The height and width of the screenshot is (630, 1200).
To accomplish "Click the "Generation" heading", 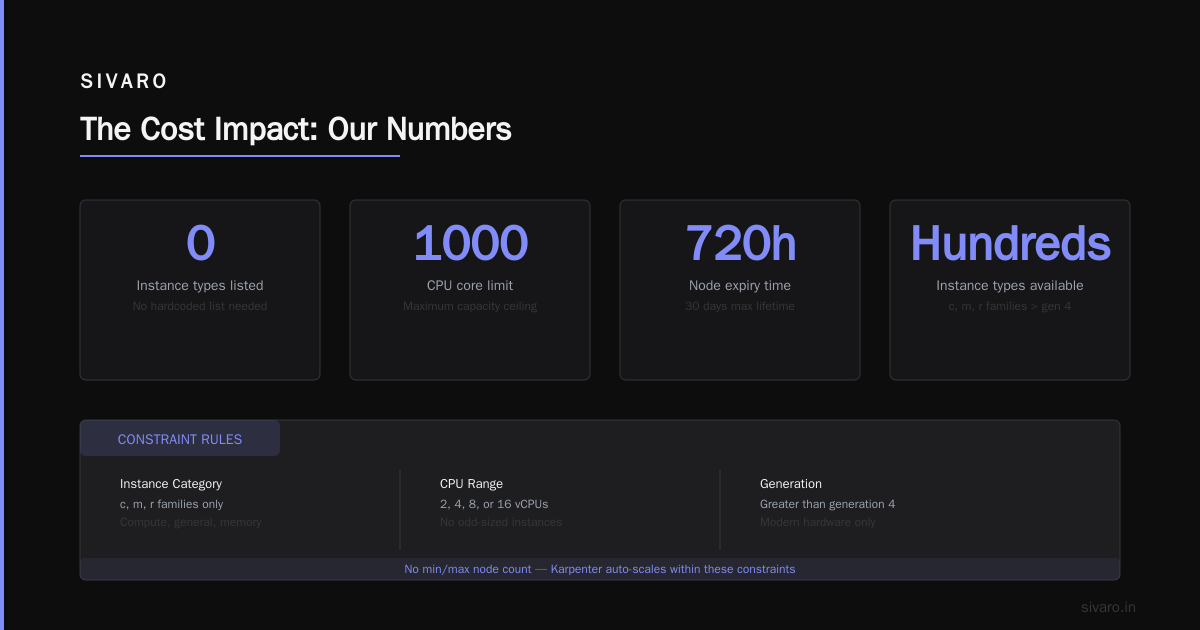I will click(x=791, y=484).
